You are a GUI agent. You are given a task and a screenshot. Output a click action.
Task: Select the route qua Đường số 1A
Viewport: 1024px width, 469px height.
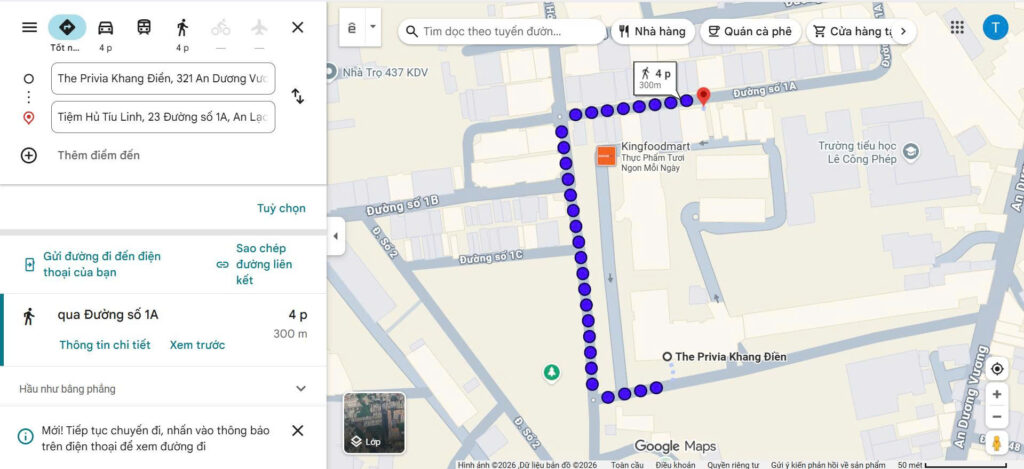[x=163, y=330]
